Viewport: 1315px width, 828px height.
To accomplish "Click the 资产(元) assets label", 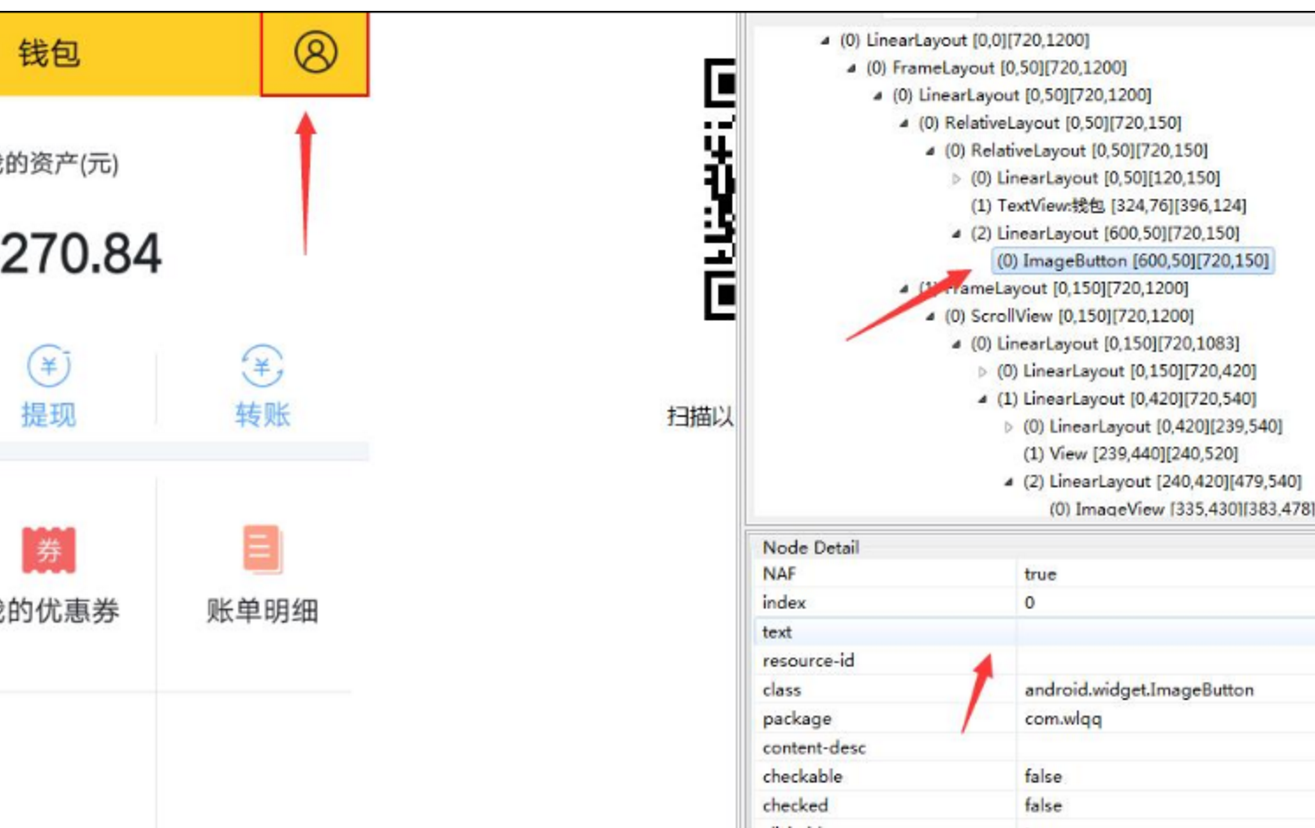I will pyautogui.click(x=59, y=163).
